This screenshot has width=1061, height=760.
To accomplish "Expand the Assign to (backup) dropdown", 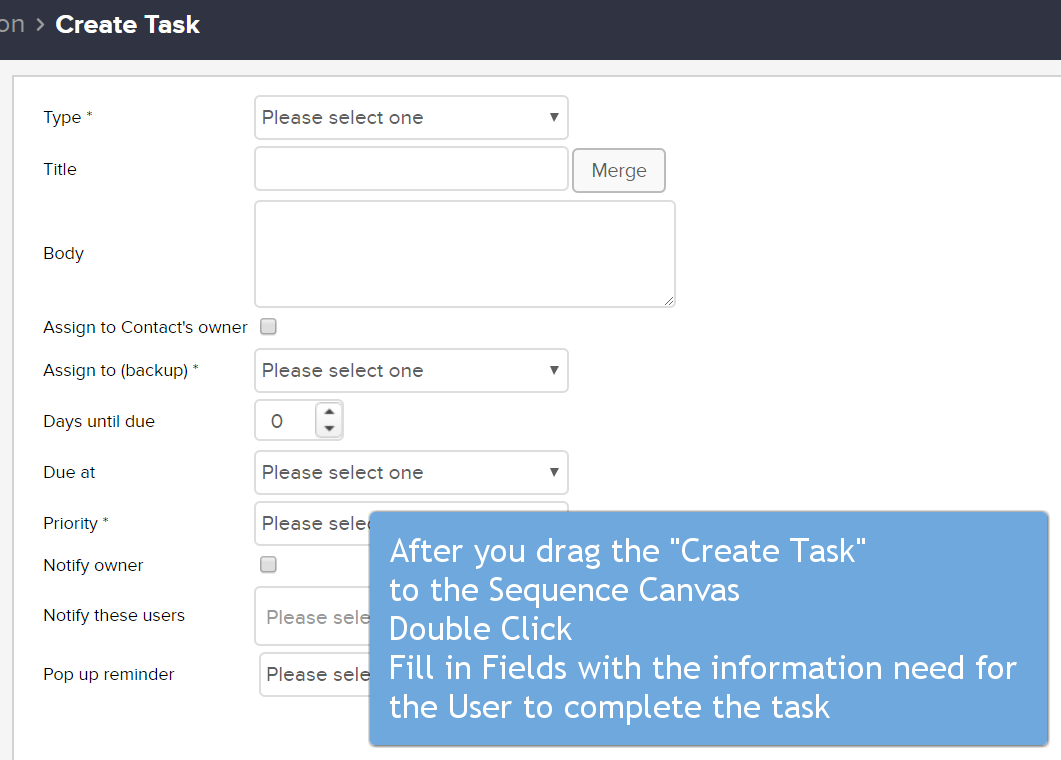I will pyautogui.click(x=411, y=371).
